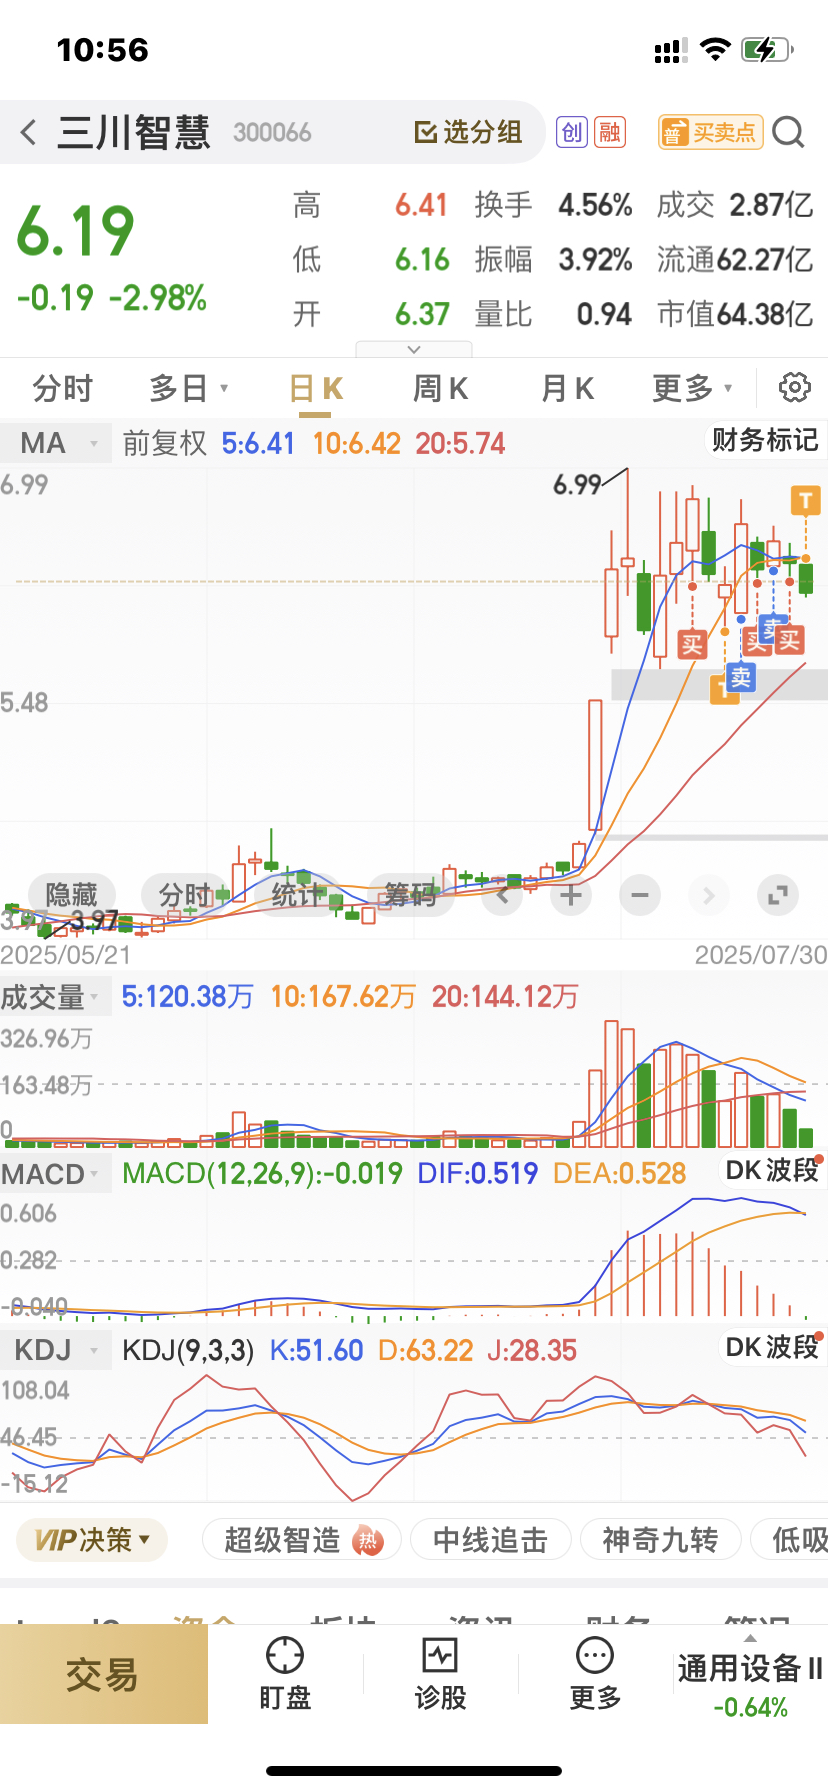This screenshot has height=1792, width=828.
Task: Open the 多日 dropdown
Action: click(188, 388)
